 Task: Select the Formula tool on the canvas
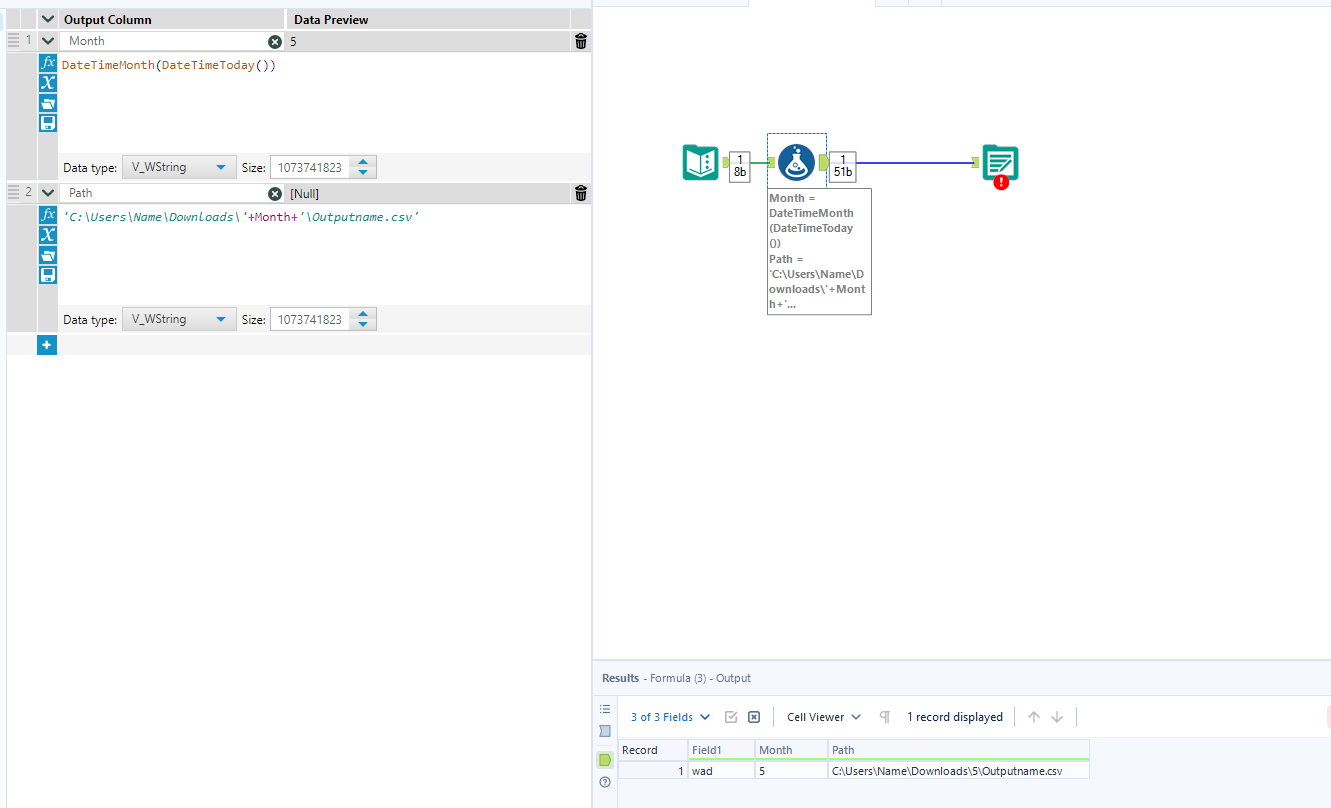(x=796, y=163)
